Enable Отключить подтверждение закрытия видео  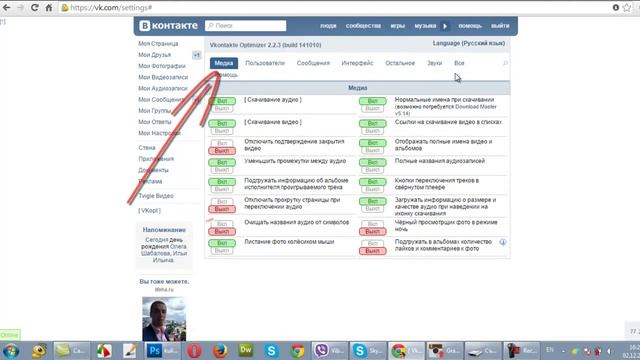[x=222, y=143]
